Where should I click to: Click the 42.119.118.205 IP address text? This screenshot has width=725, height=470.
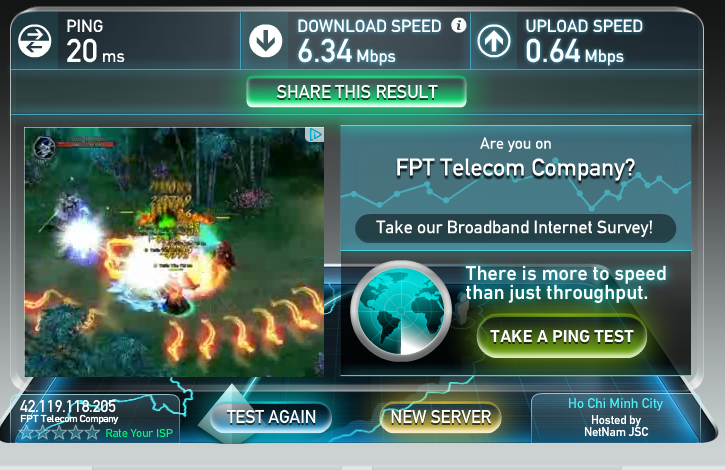(x=68, y=406)
